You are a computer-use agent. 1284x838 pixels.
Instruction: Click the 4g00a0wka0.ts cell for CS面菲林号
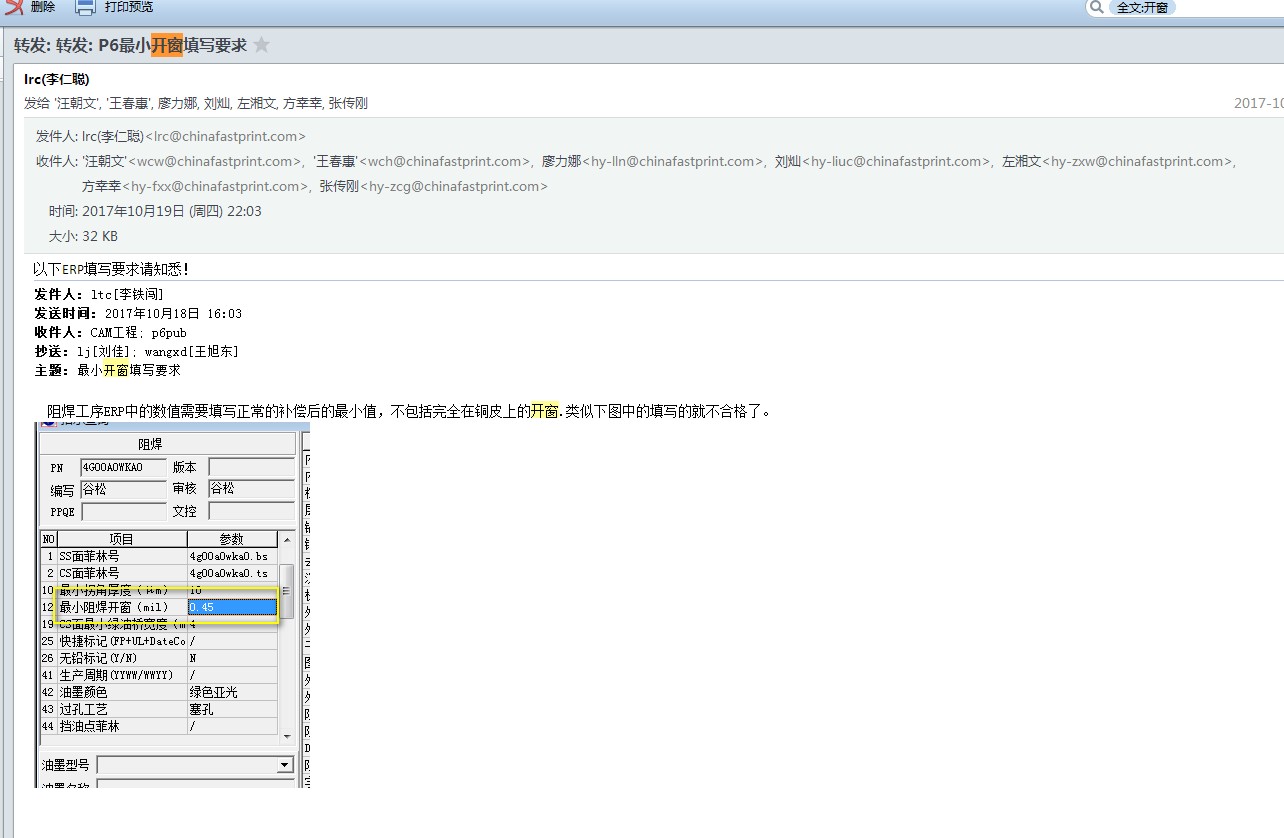[232, 573]
